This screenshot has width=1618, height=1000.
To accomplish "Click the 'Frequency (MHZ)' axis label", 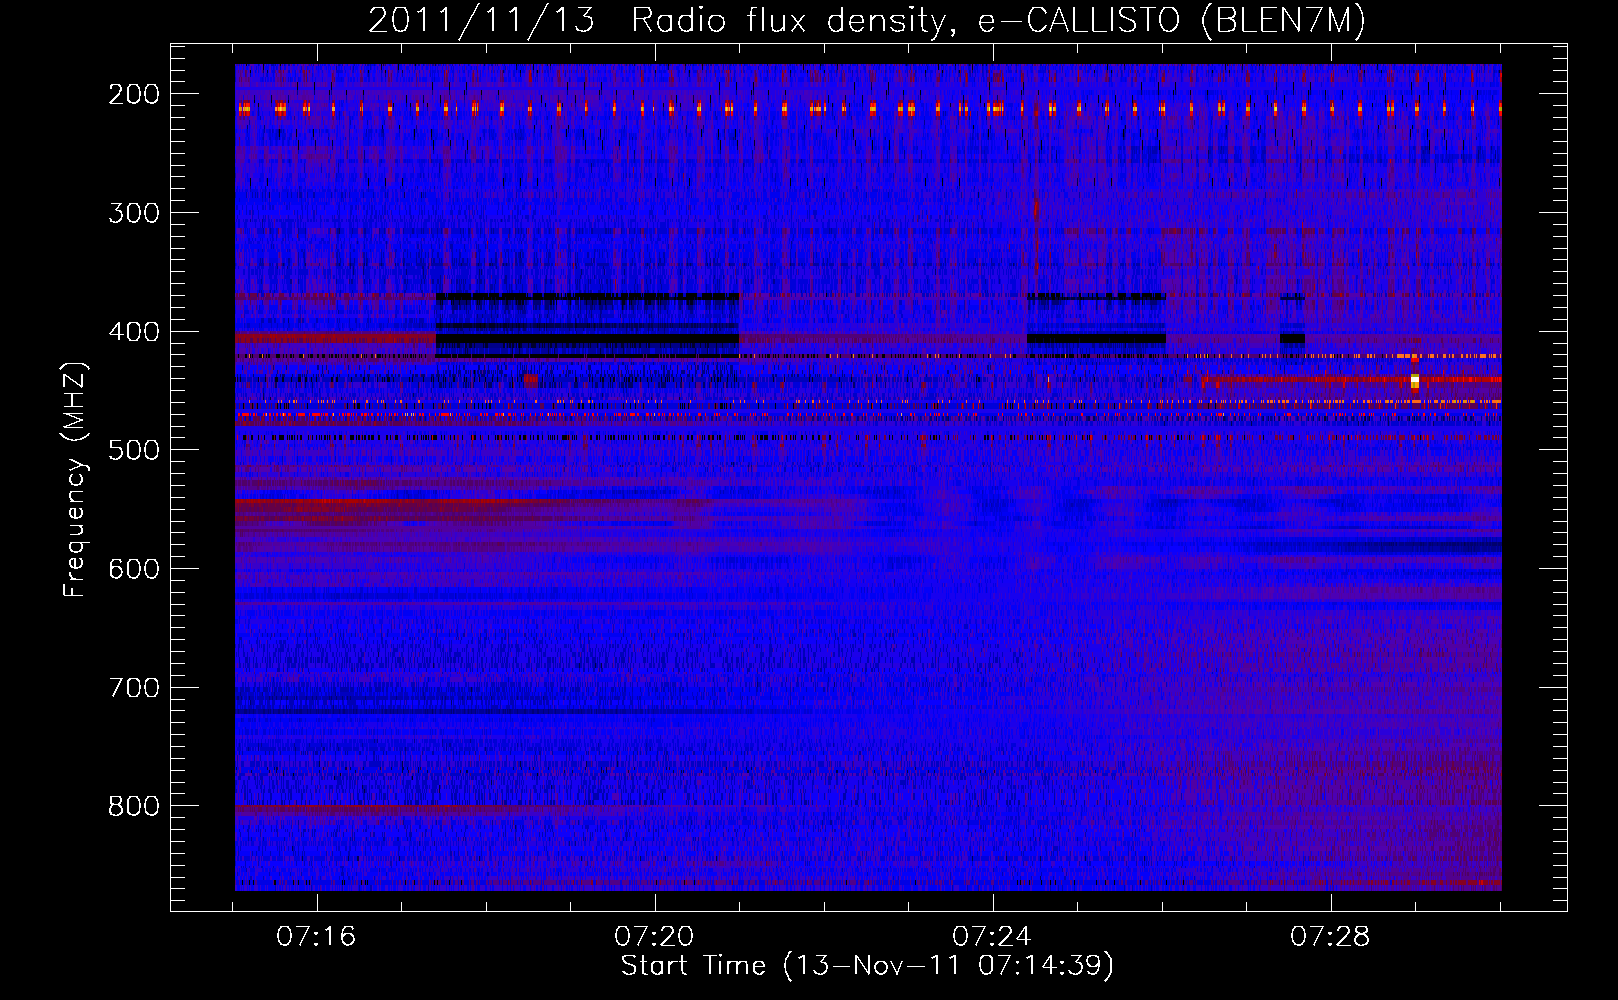I will [x=75, y=479].
